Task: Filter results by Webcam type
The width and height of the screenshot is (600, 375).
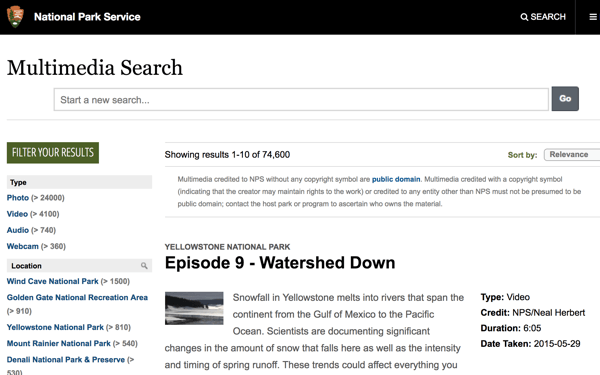Action: point(23,246)
